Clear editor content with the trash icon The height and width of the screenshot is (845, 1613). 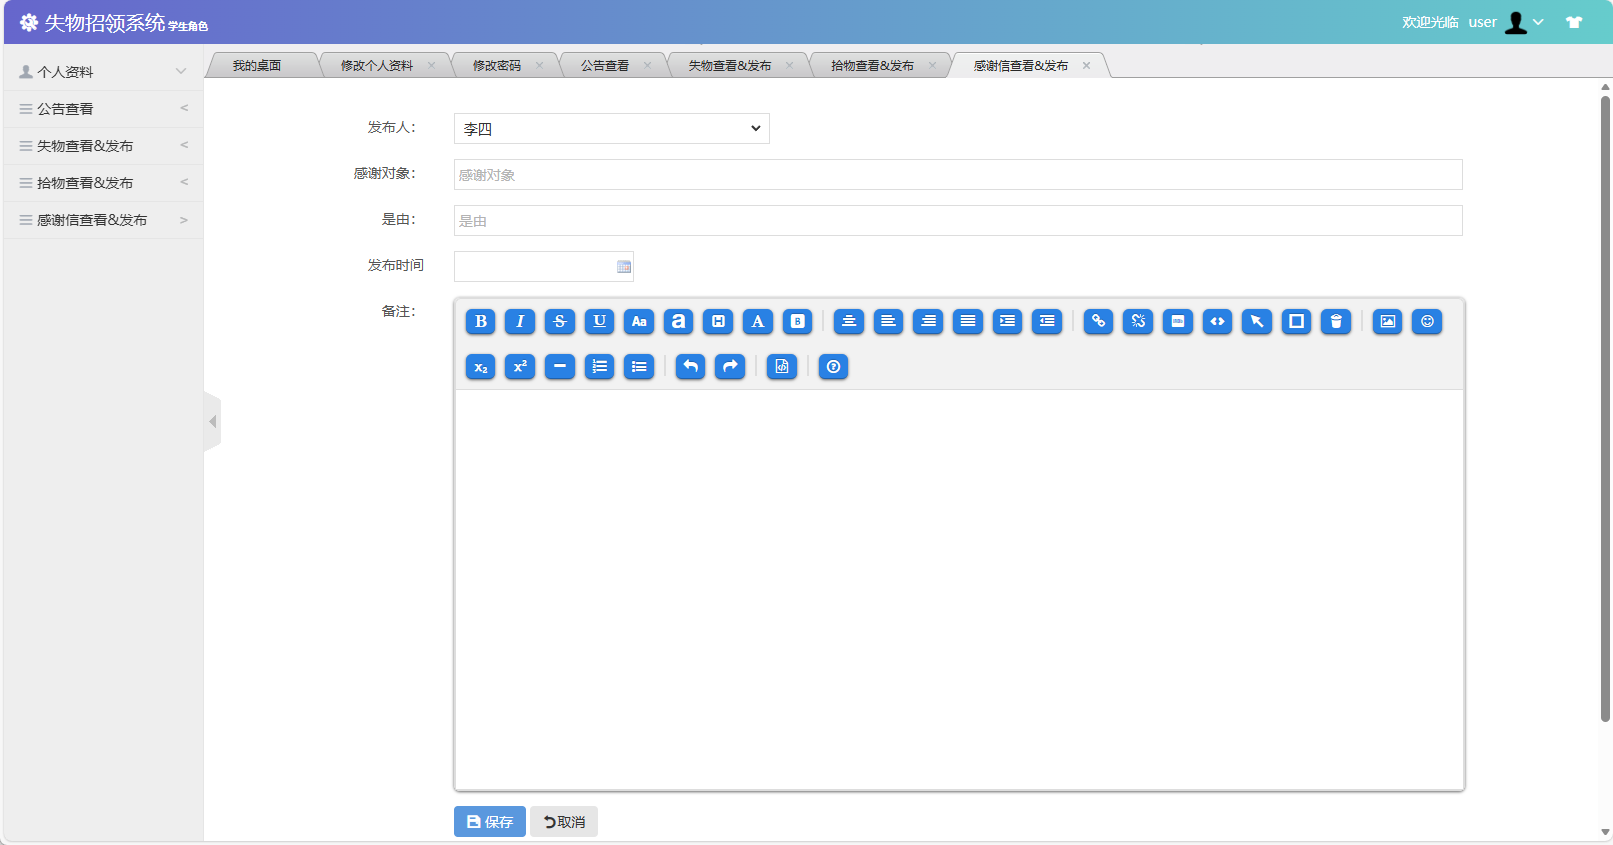pyautogui.click(x=1336, y=321)
